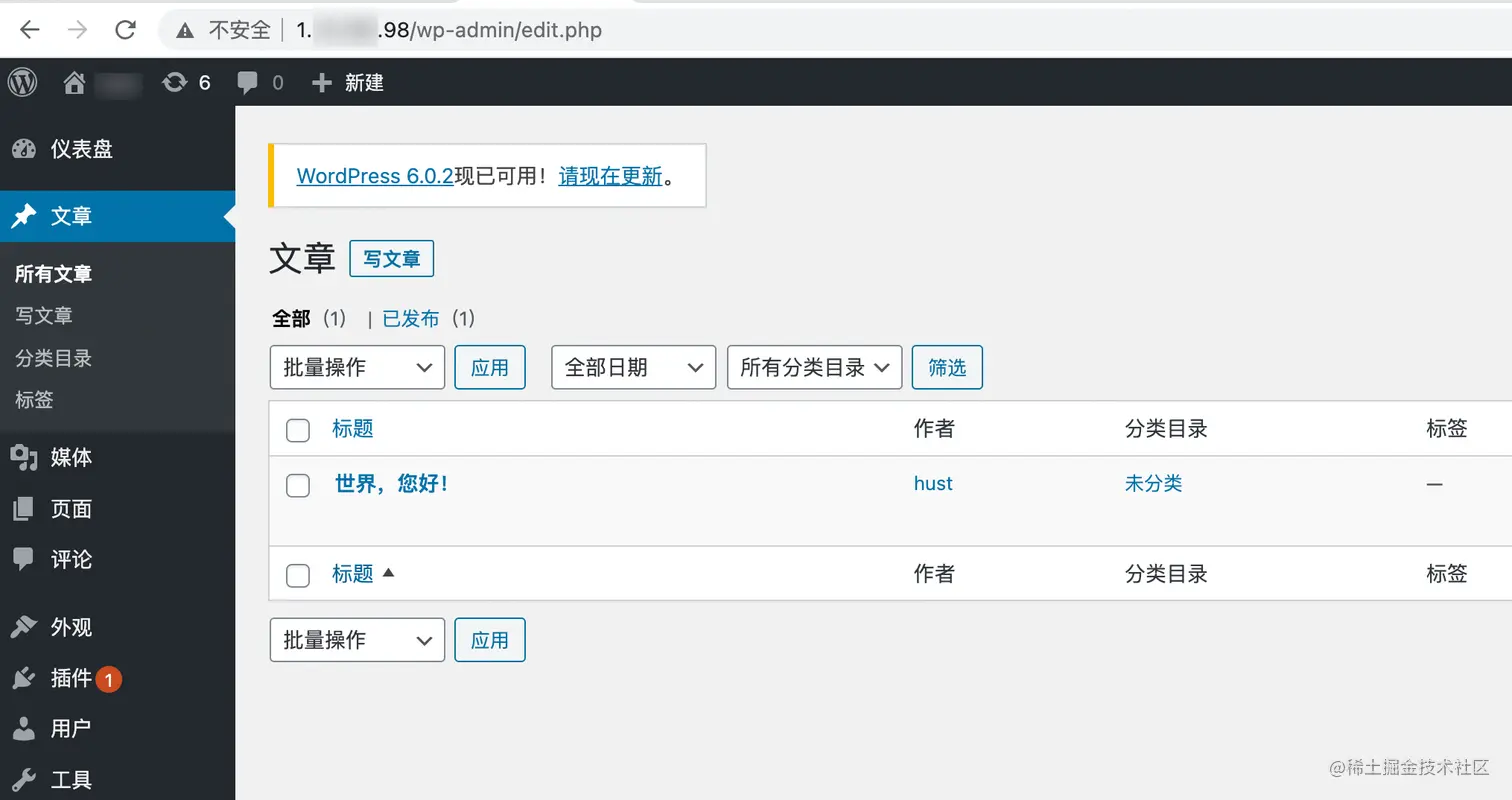Screen dimensions: 1512x800
Task: Click the home site icon in admin bar
Action: click(x=74, y=83)
